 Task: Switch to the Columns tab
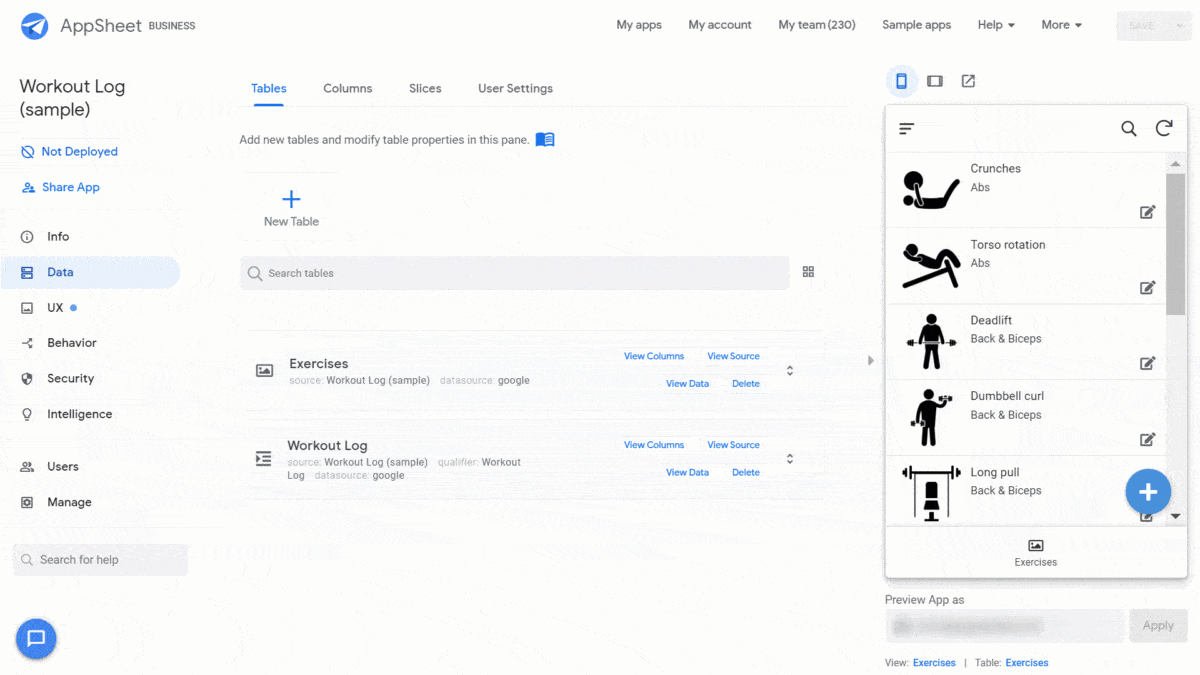pos(348,88)
